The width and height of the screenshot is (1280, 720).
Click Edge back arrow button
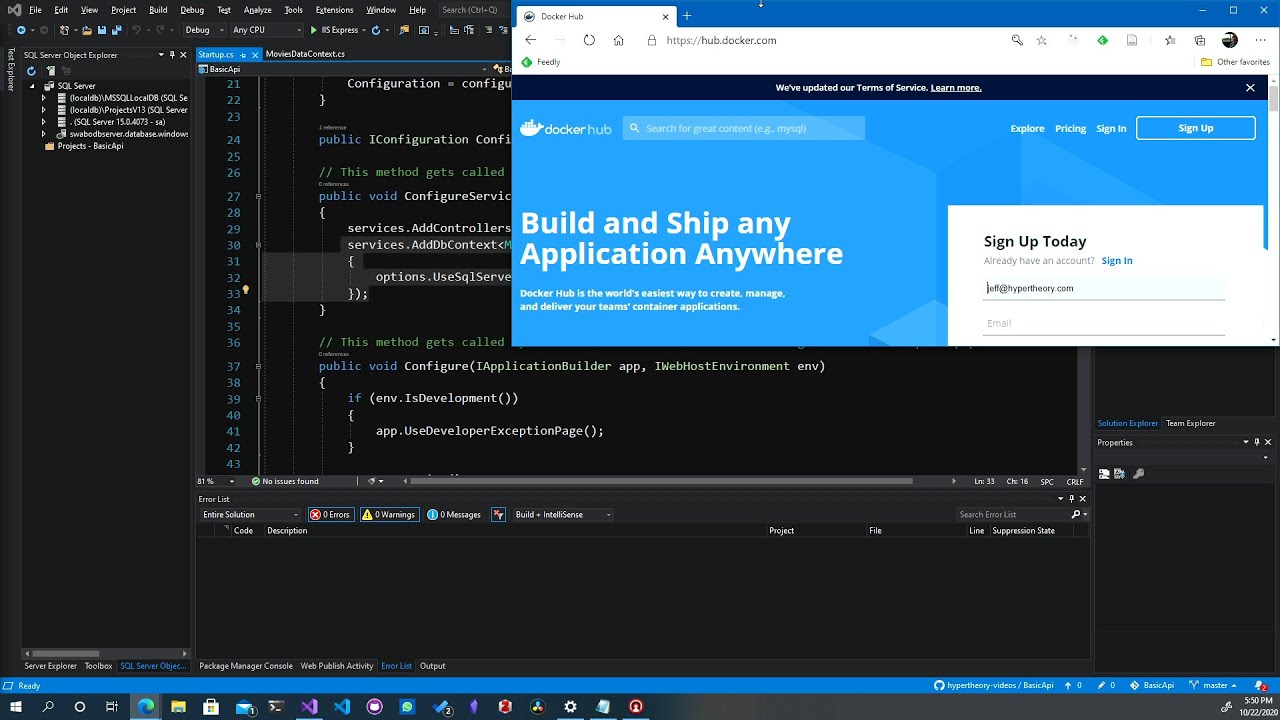[x=530, y=40]
